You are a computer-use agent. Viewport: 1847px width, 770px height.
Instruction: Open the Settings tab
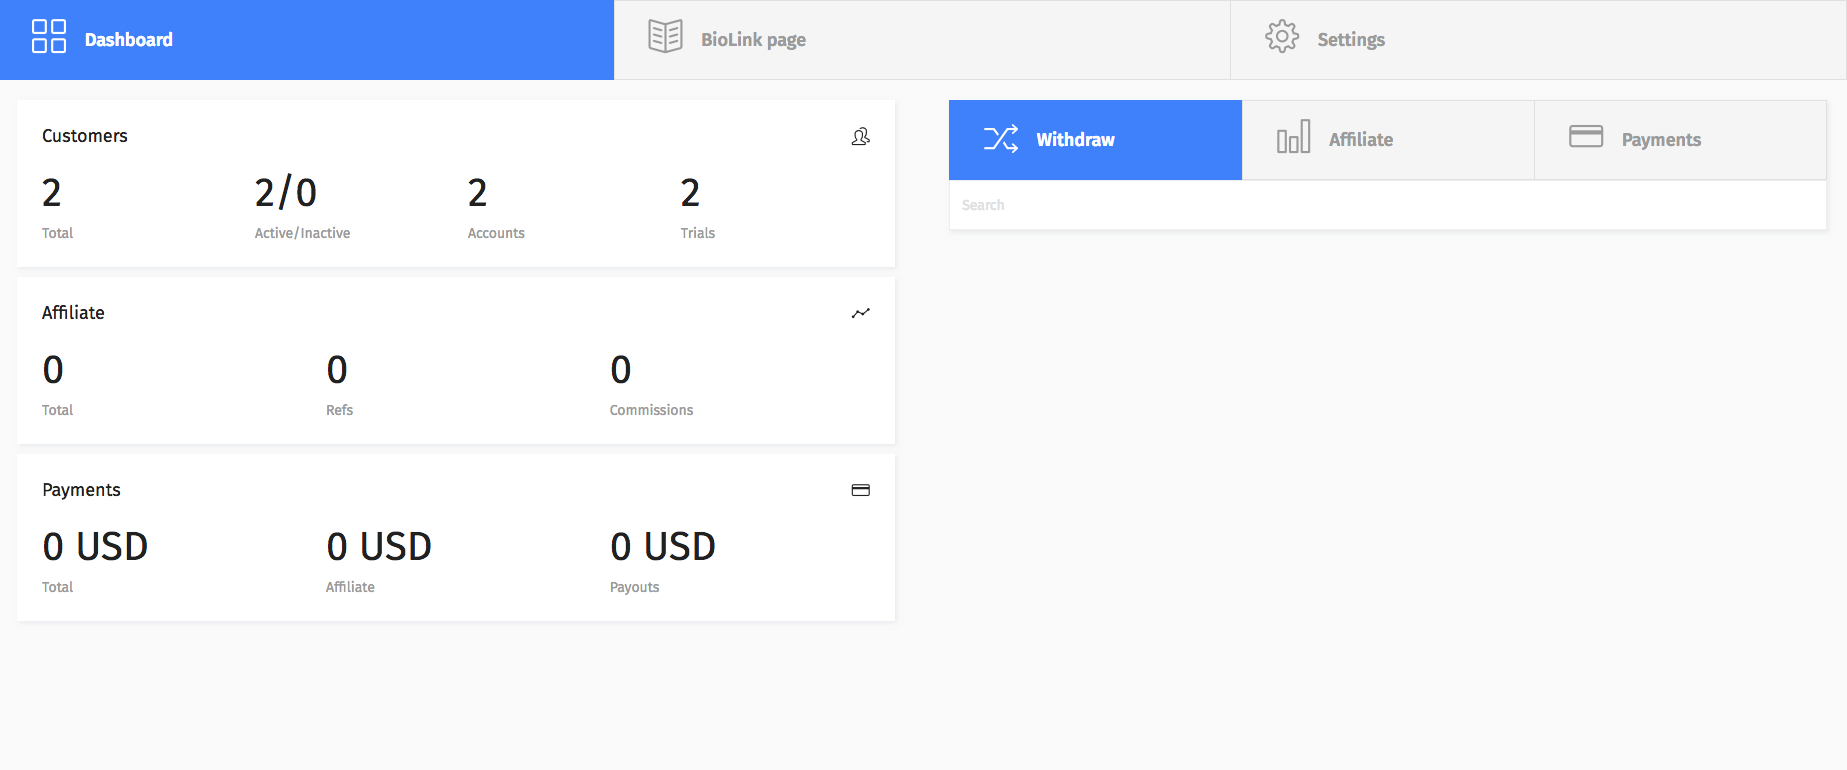1538,40
